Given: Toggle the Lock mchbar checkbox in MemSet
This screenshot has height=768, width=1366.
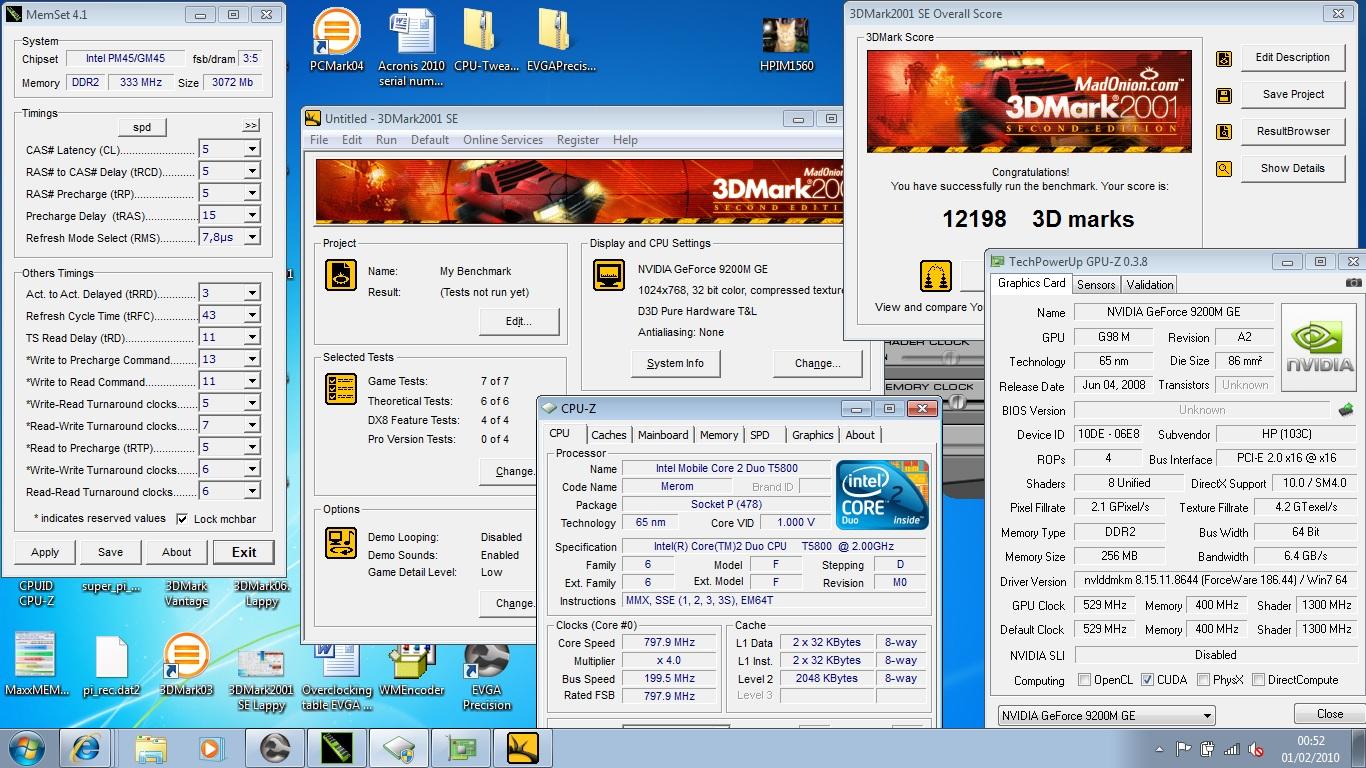Looking at the screenshot, I should [x=182, y=519].
